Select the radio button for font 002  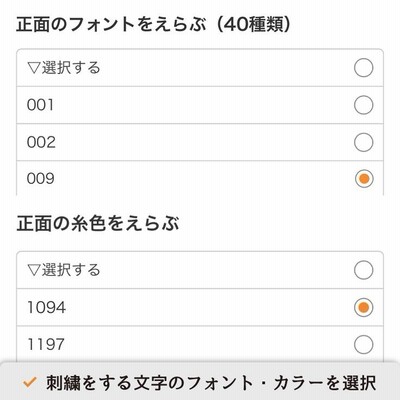click(363, 142)
